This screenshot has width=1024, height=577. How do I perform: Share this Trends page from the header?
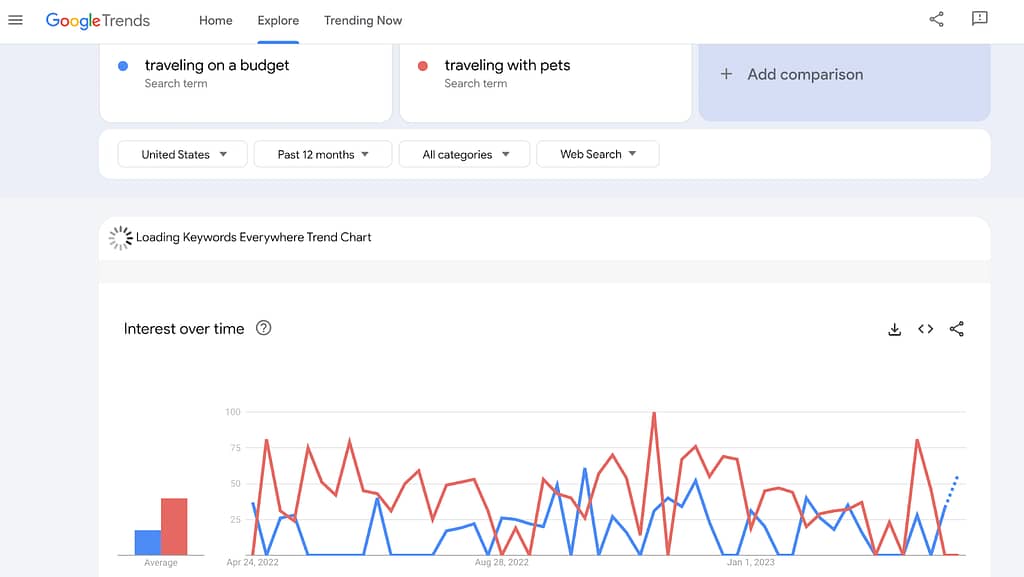coord(936,19)
